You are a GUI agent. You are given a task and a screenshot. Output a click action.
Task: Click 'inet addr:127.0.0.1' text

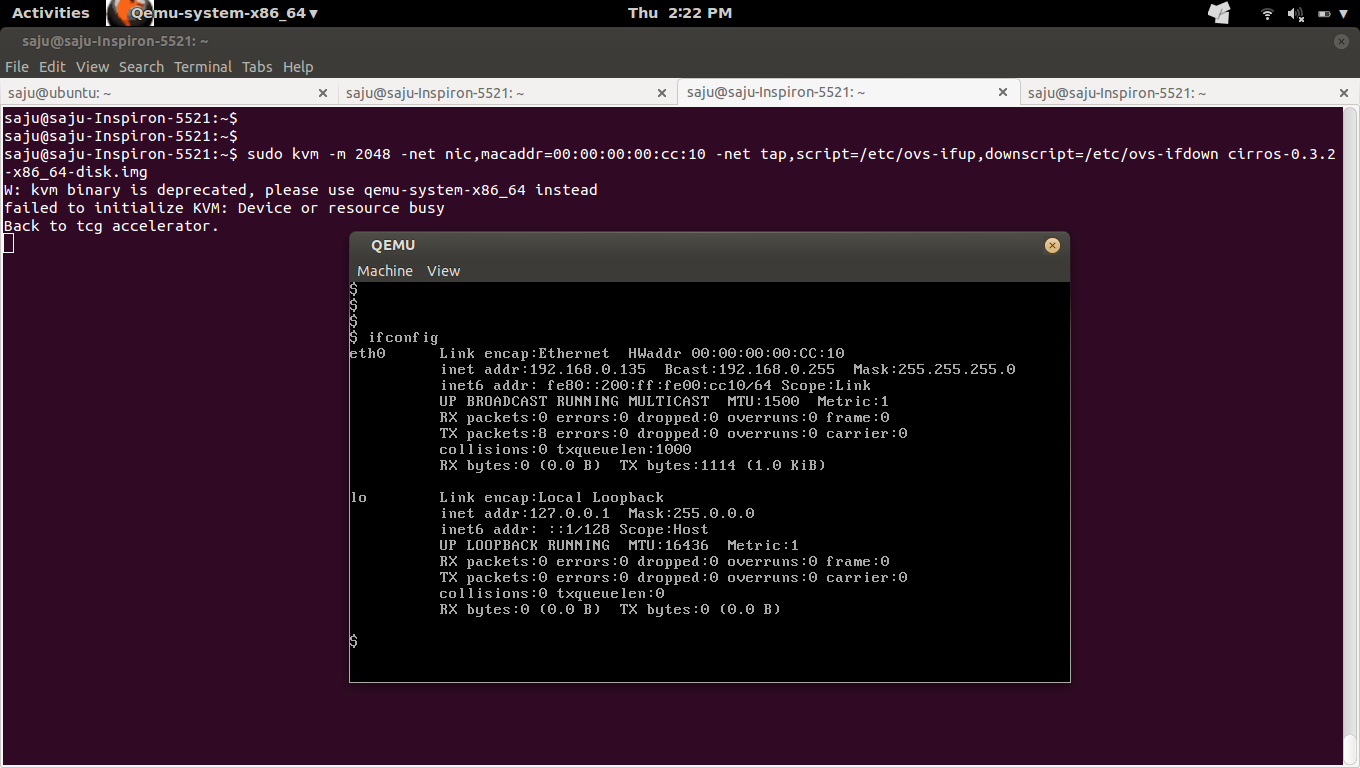(525, 514)
